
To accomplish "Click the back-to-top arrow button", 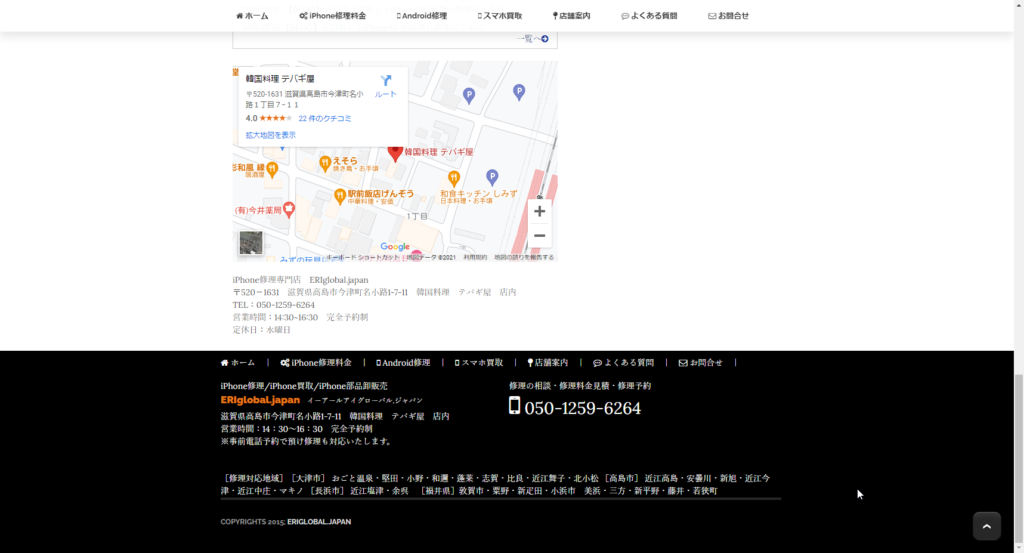I will pyautogui.click(x=987, y=526).
